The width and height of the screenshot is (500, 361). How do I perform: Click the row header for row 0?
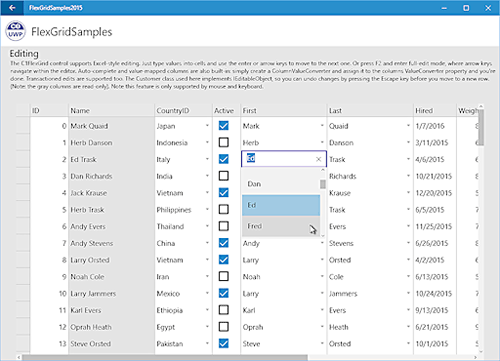coord(23,125)
